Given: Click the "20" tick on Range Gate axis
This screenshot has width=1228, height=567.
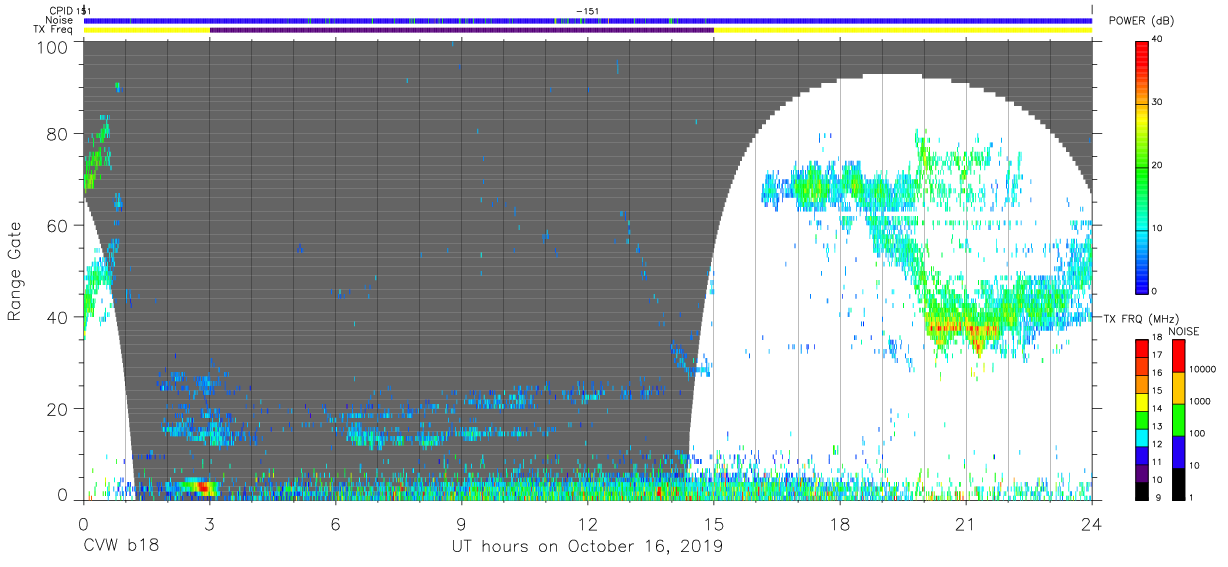Looking at the screenshot, I should click(x=57, y=409).
